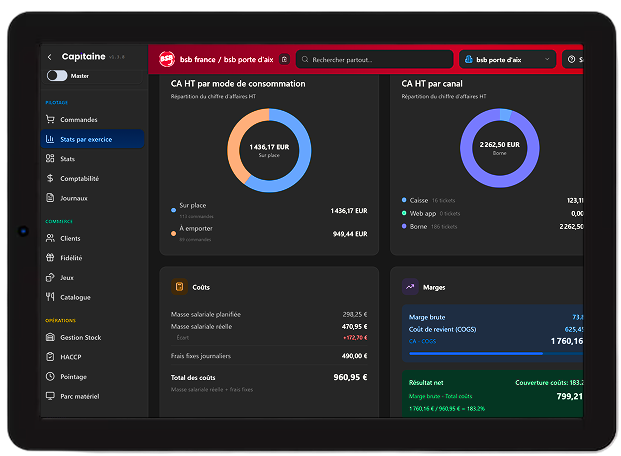
Task: Click the bsb france breadcrumb link
Action: tap(197, 59)
